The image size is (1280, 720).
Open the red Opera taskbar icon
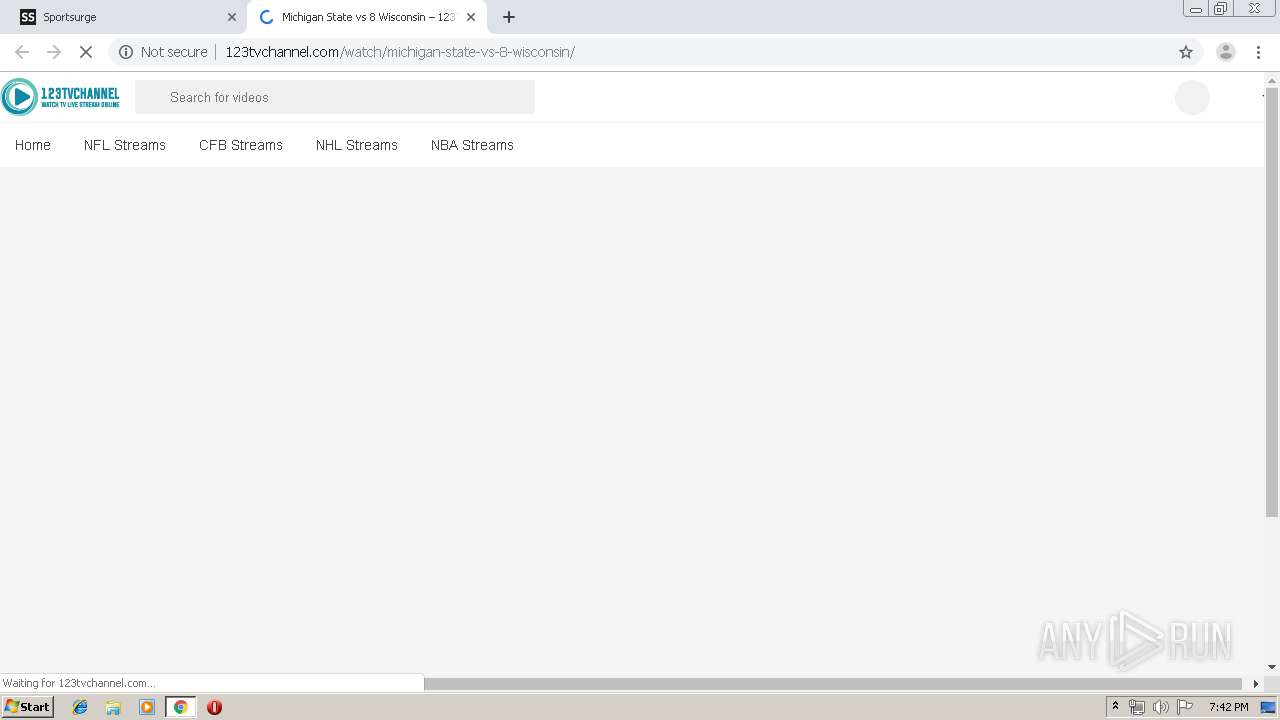pyautogui.click(x=214, y=707)
